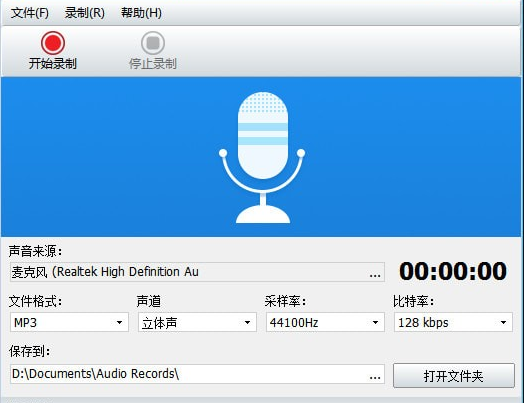The image size is (524, 403).
Task: Click the red start recording icon
Action: tap(53, 43)
